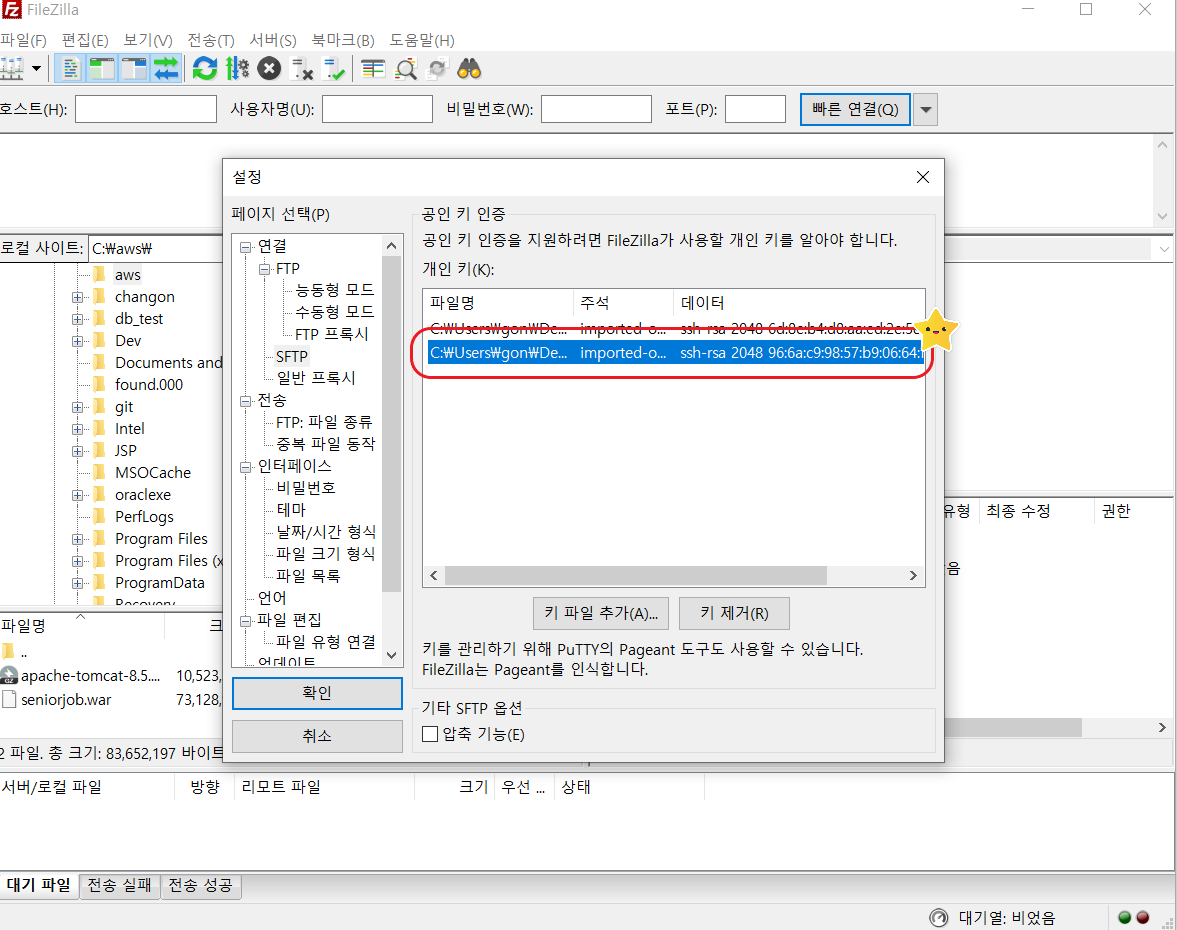This screenshot has height=930, width=1177.
Task: Select the SFTP settings page
Action: [x=291, y=357]
